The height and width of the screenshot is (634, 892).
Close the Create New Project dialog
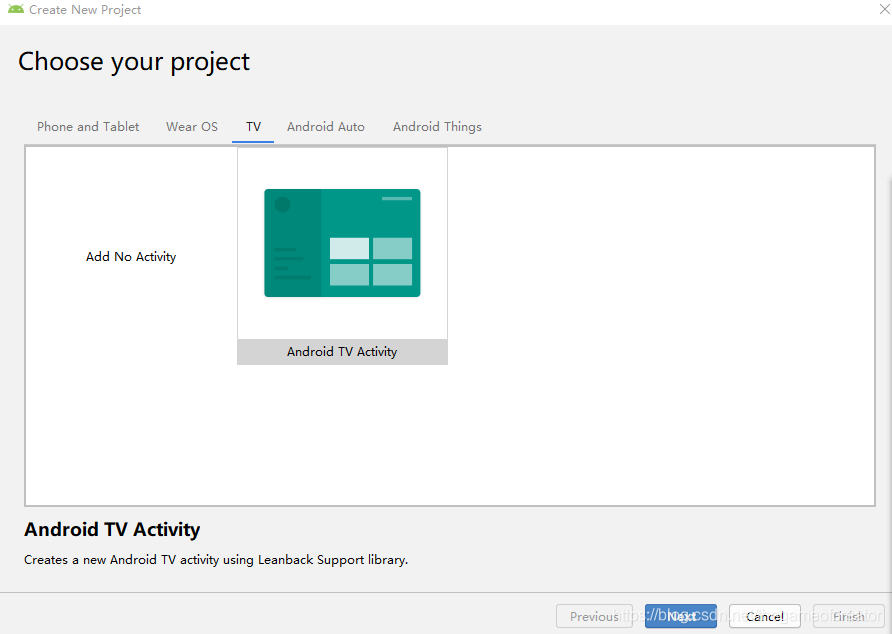[x=885, y=10]
